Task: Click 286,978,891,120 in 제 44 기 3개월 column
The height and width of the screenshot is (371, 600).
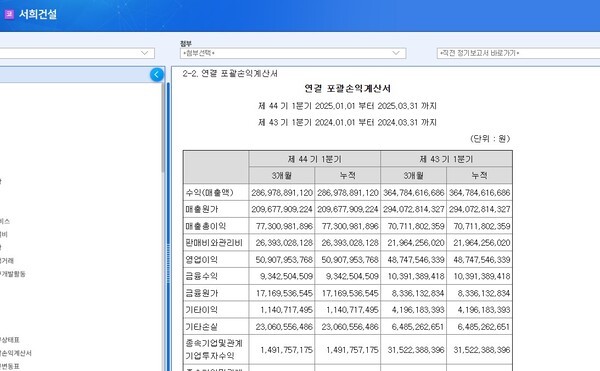Action: (282, 193)
